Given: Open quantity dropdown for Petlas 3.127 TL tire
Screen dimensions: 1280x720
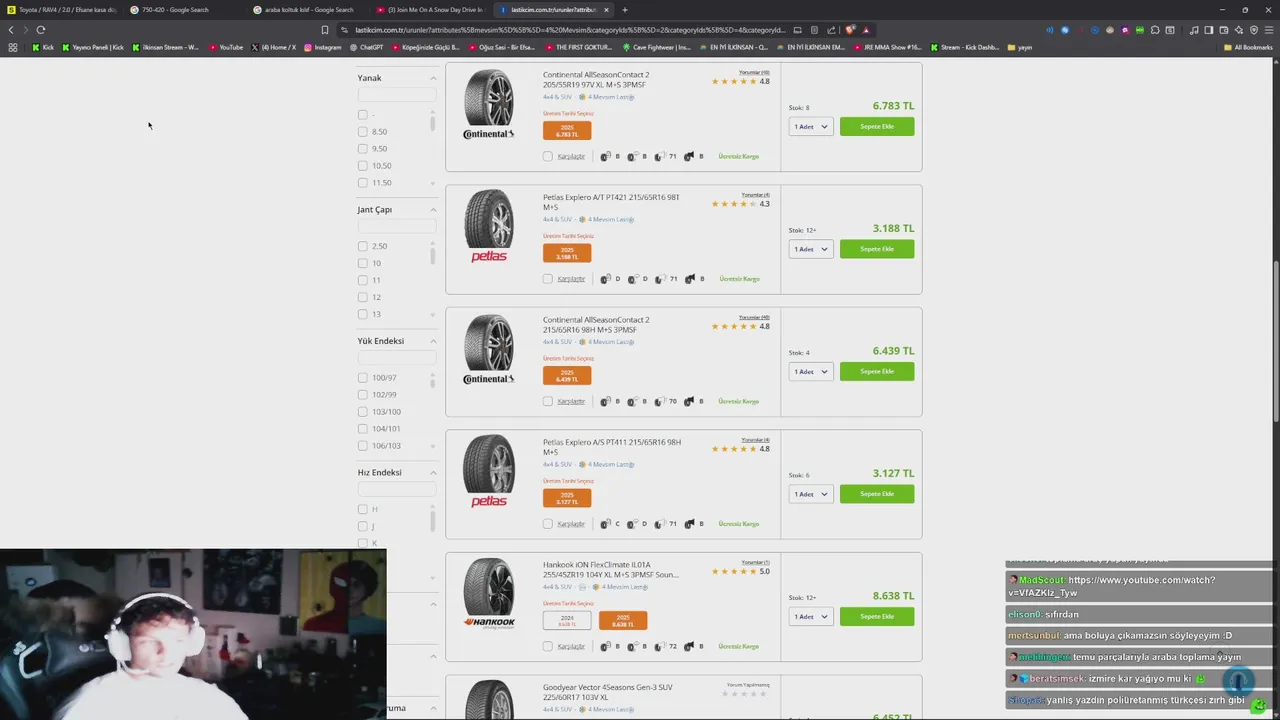Looking at the screenshot, I should click(811, 494).
